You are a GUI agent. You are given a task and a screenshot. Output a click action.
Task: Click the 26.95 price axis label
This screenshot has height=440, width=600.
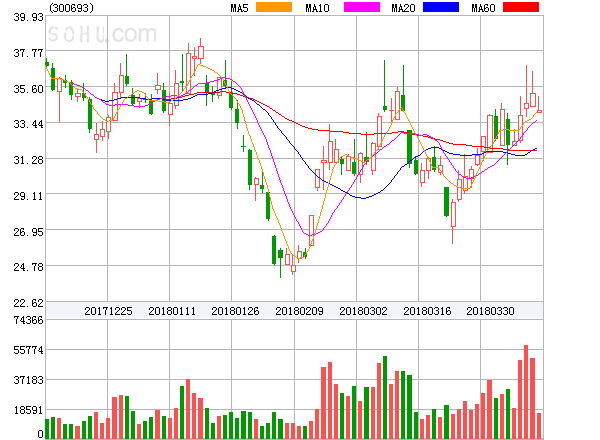[x=28, y=231]
